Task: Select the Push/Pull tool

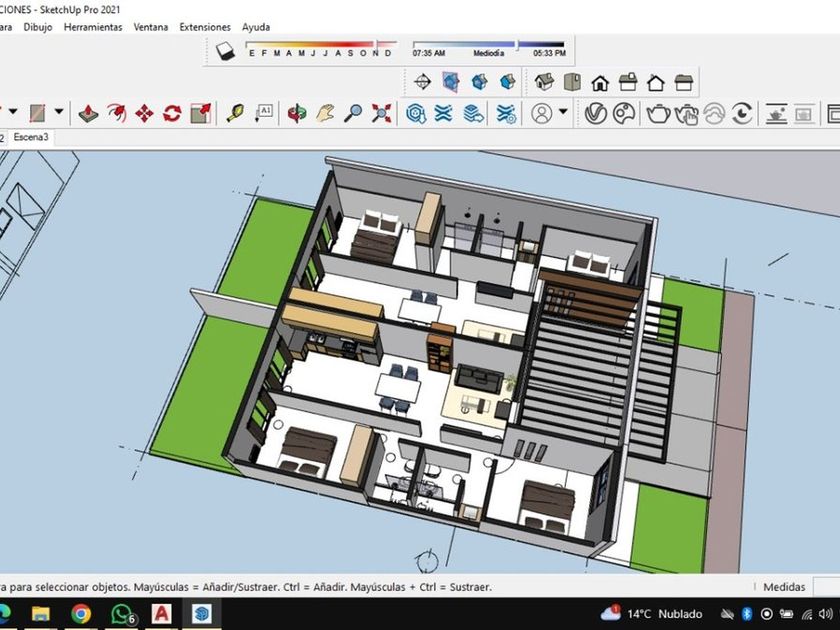Action: coord(88,113)
